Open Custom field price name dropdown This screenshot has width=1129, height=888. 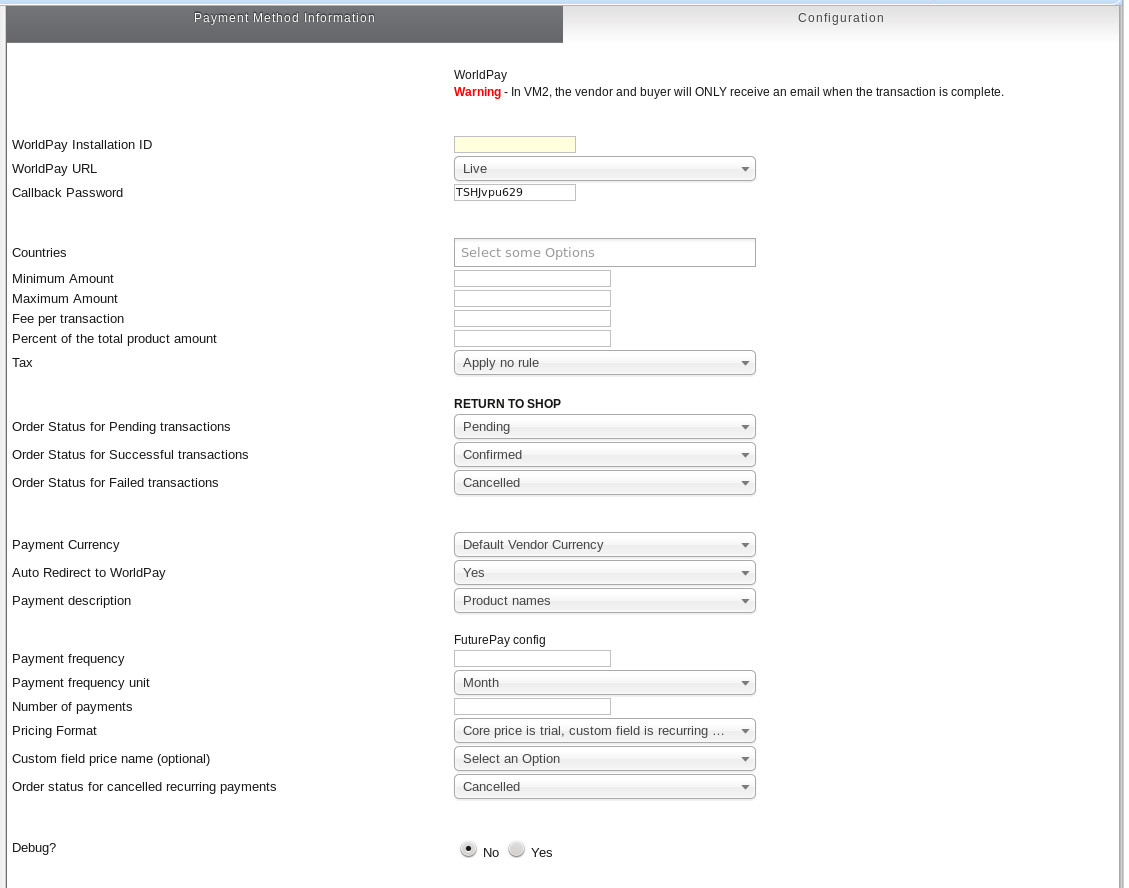[605, 759]
